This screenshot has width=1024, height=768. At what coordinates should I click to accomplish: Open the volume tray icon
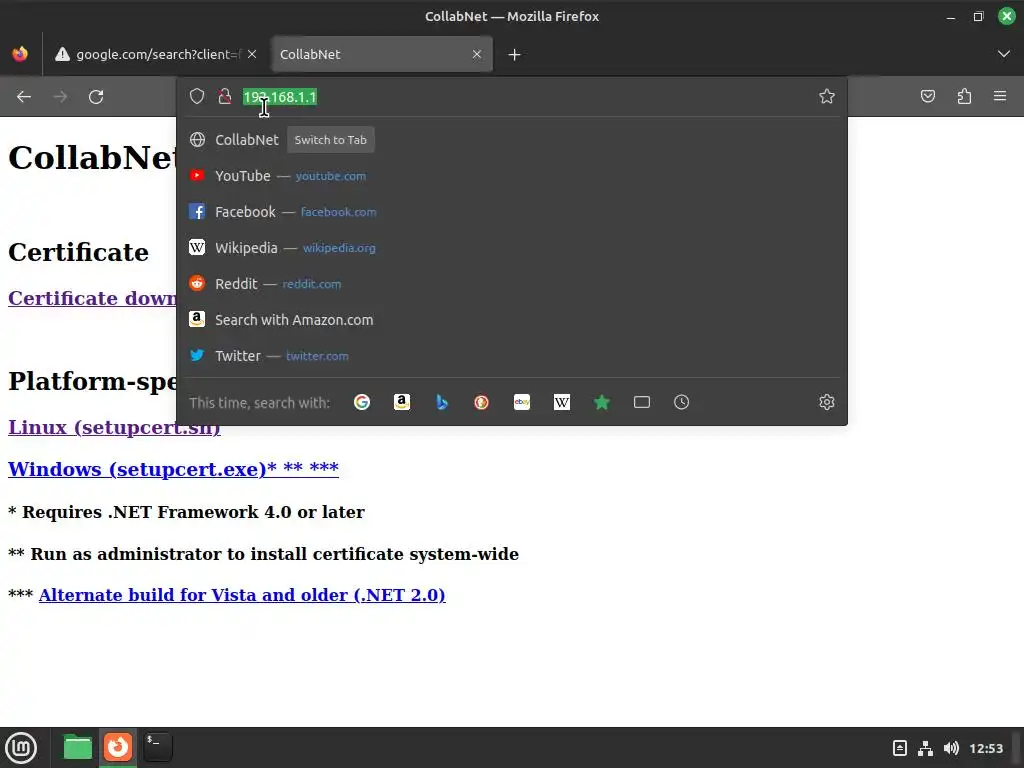coord(951,748)
